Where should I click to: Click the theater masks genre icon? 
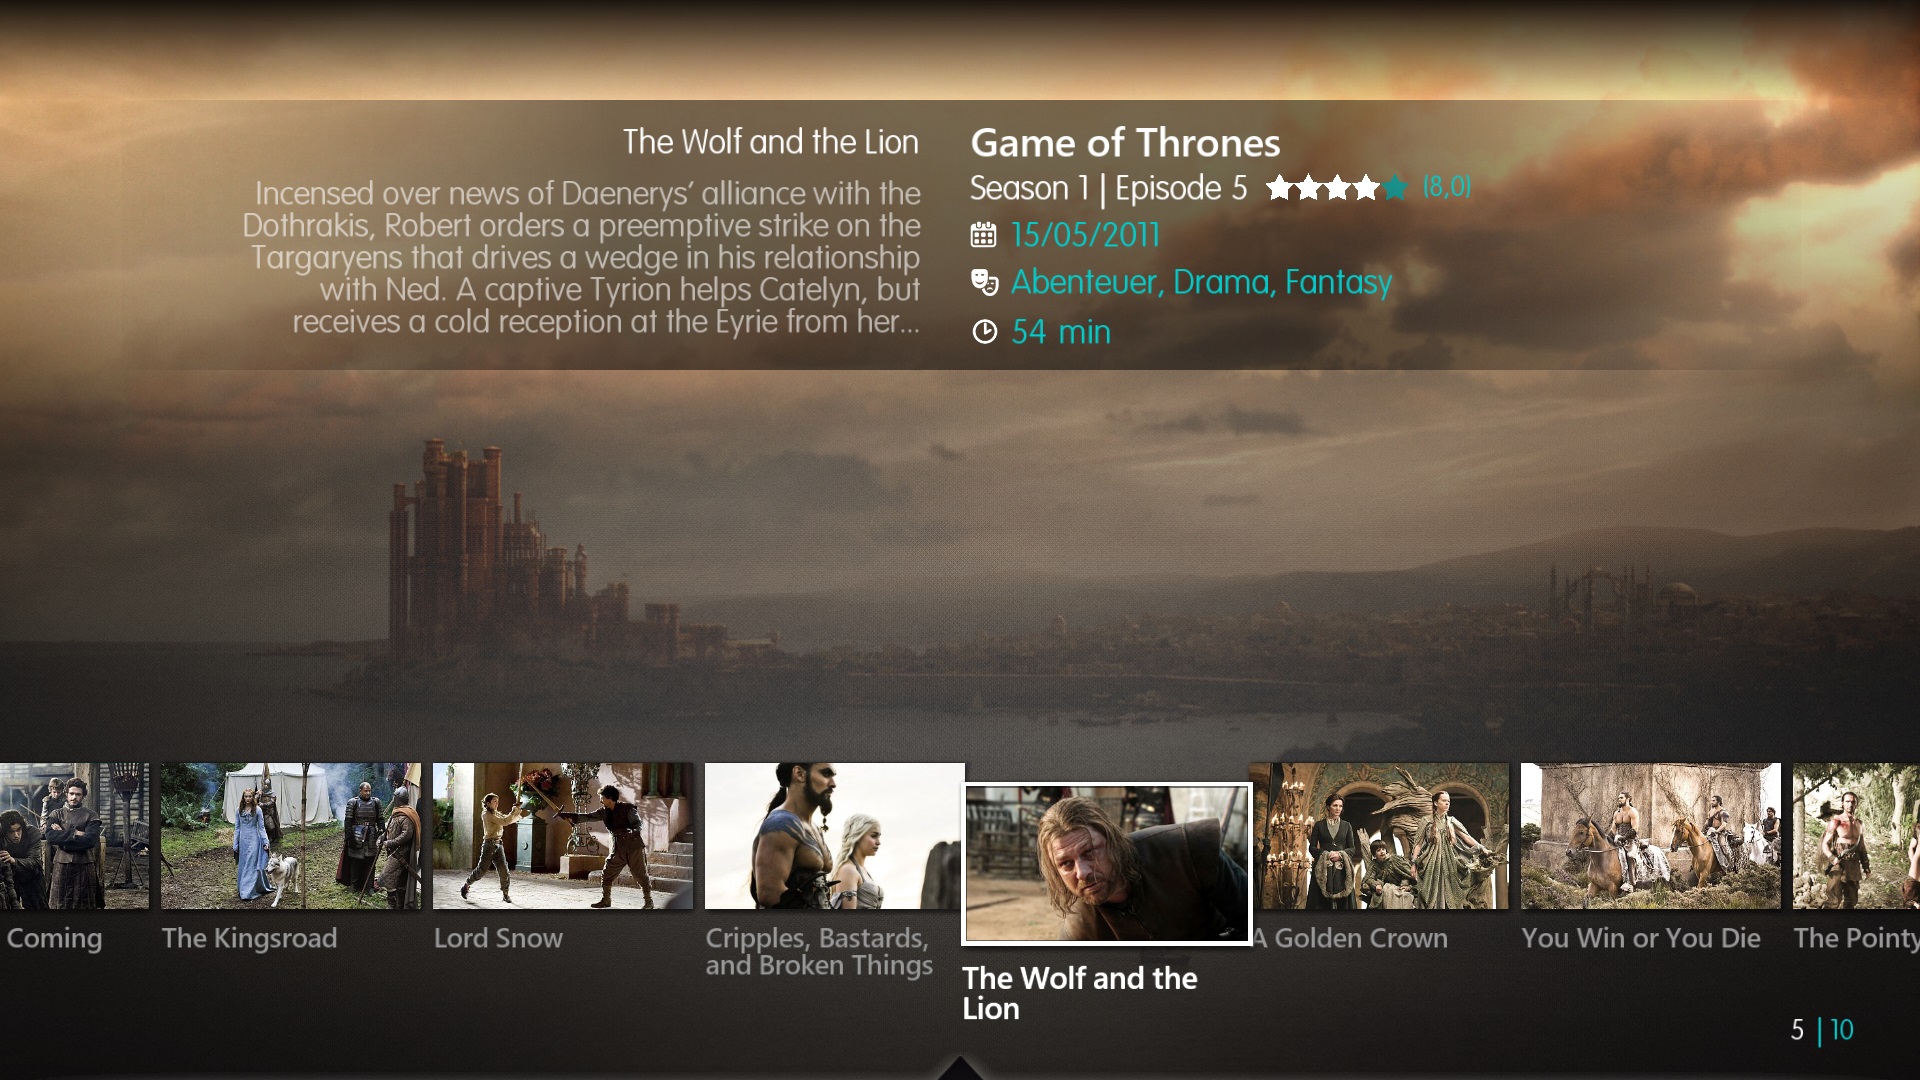[985, 283]
